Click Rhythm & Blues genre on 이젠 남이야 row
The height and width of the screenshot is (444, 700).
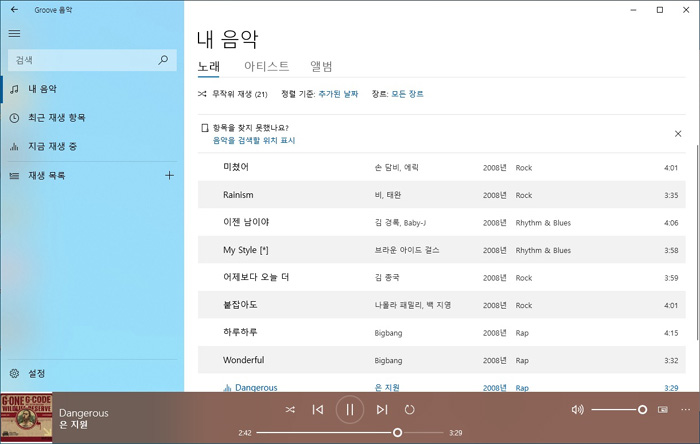(x=543, y=223)
